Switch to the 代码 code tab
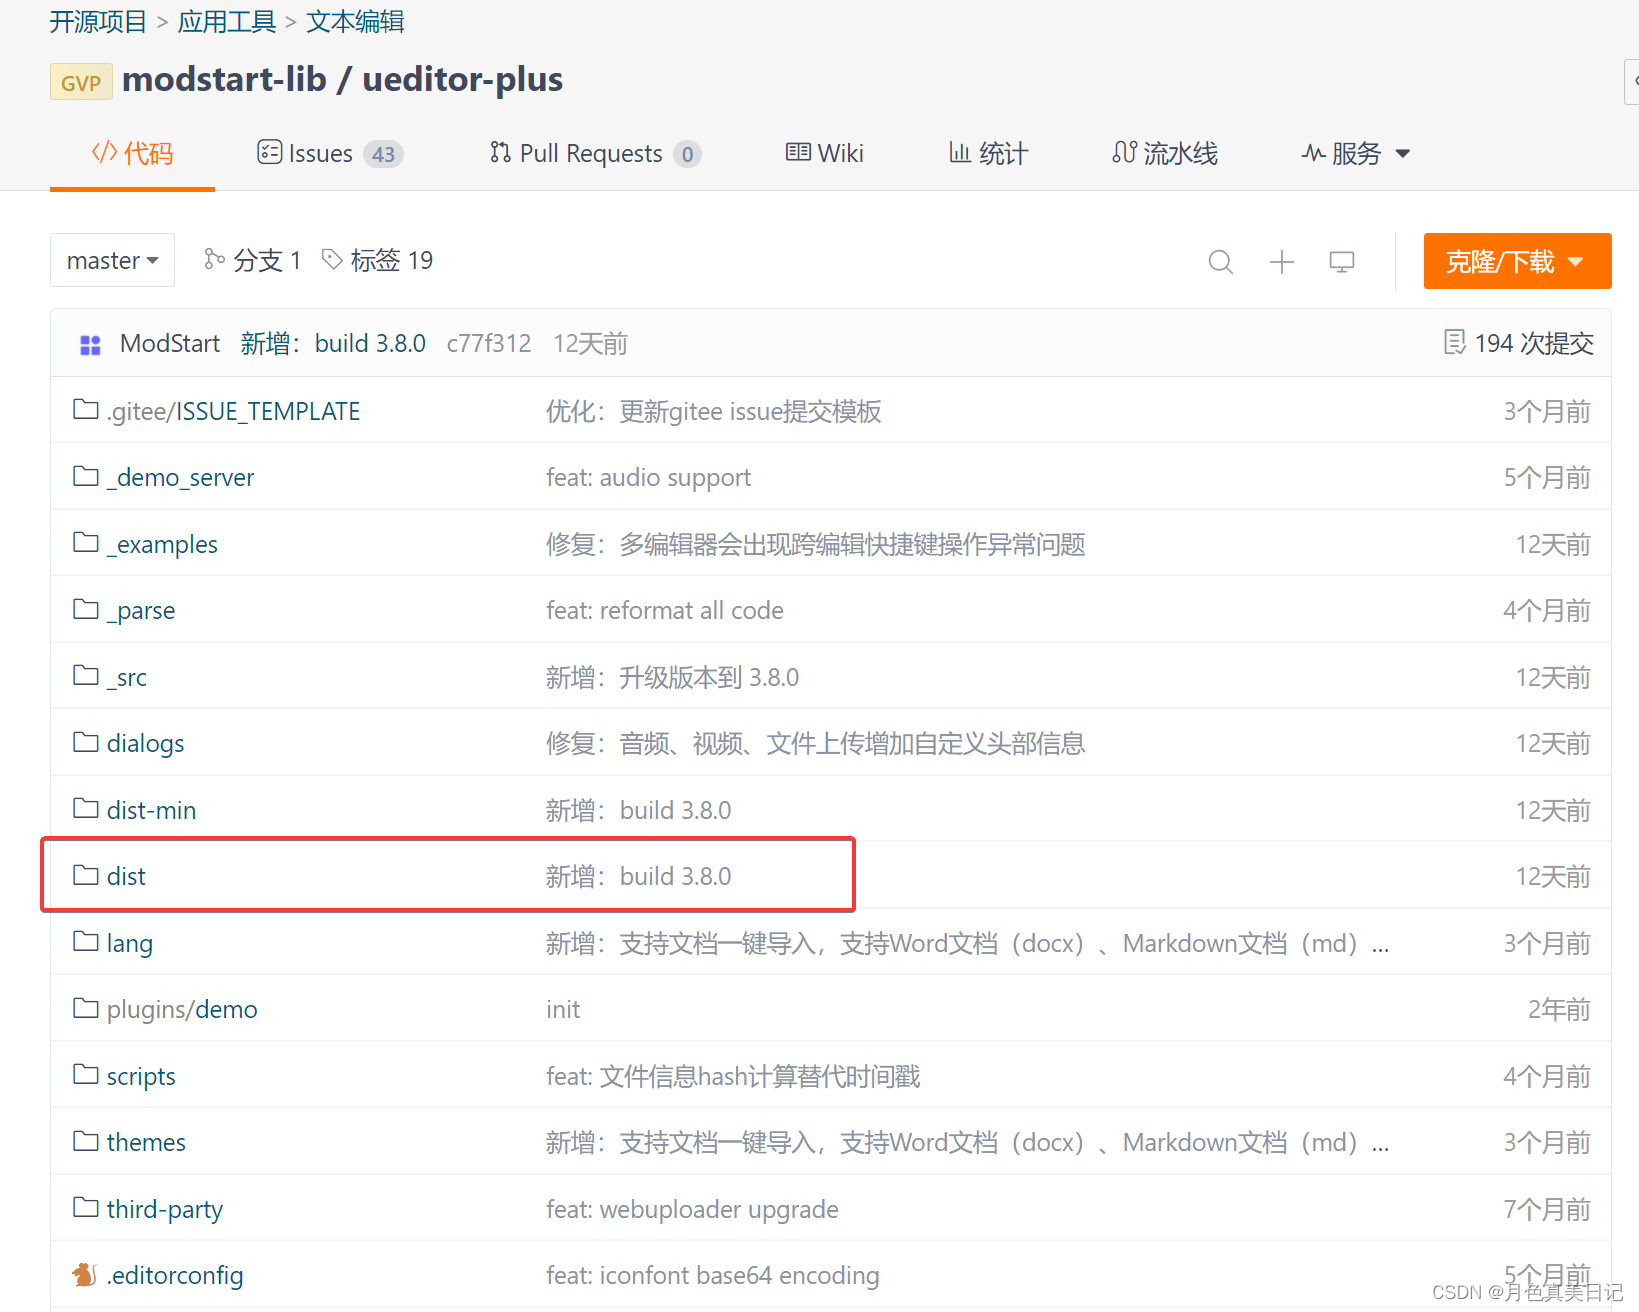1639x1312 pixels. pyautogui.click(x=132, y=153)
